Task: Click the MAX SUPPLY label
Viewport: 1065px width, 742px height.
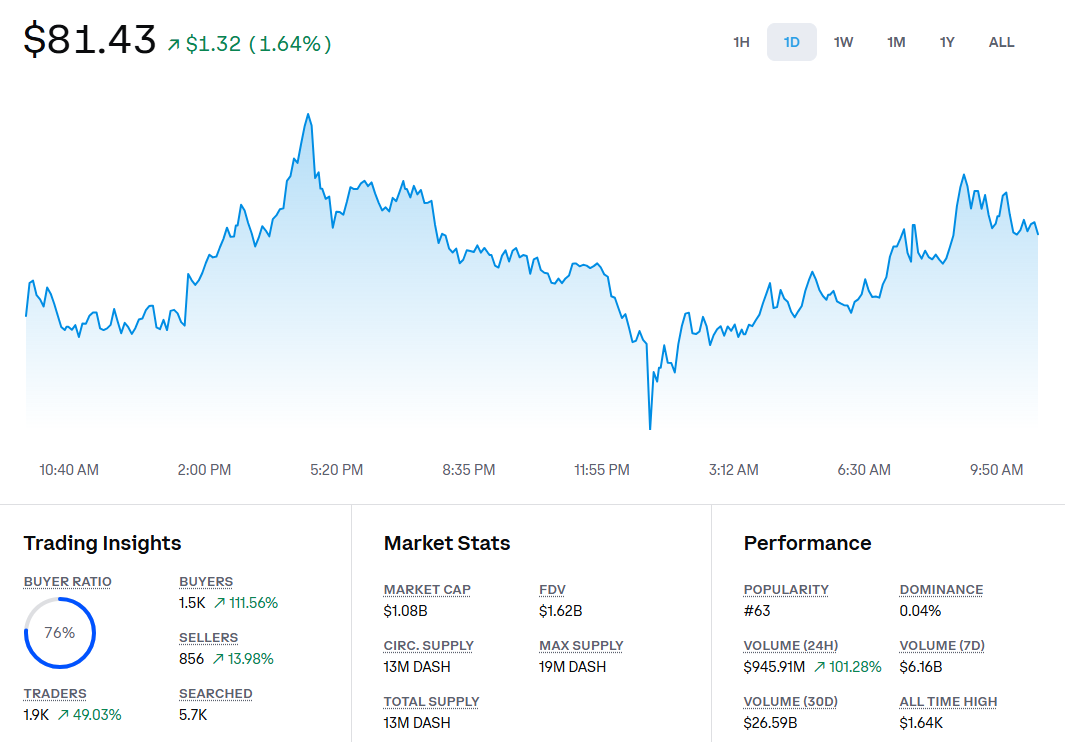Action: (x=581, y=645)
